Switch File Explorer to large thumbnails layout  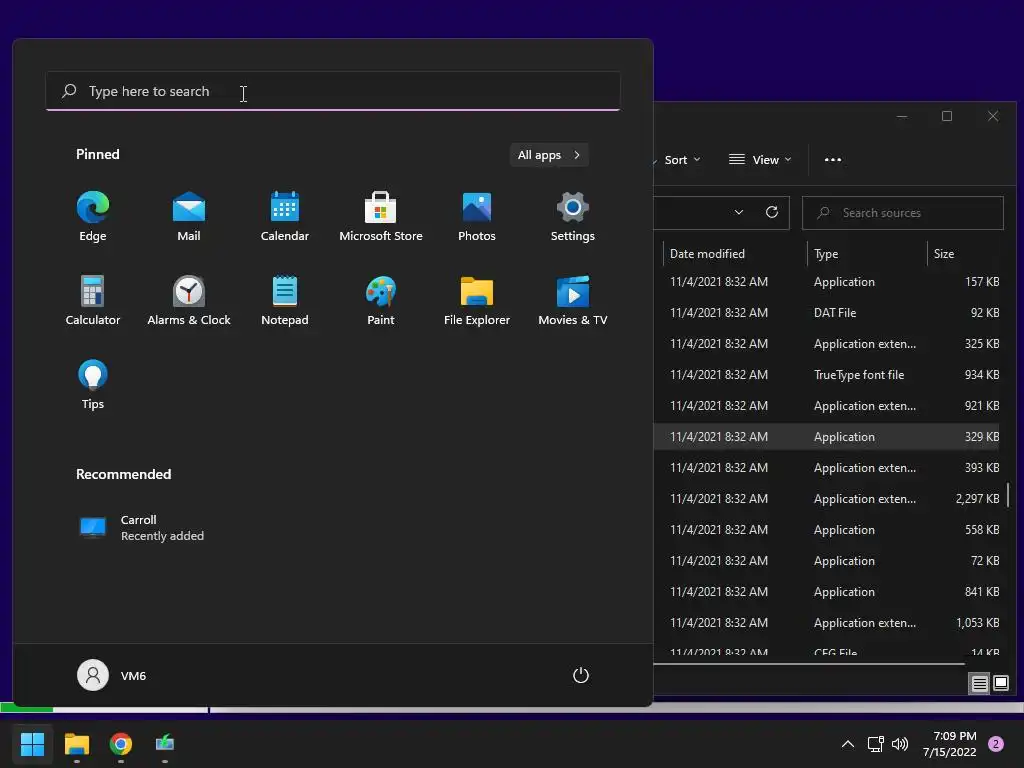pos(1000,683)
